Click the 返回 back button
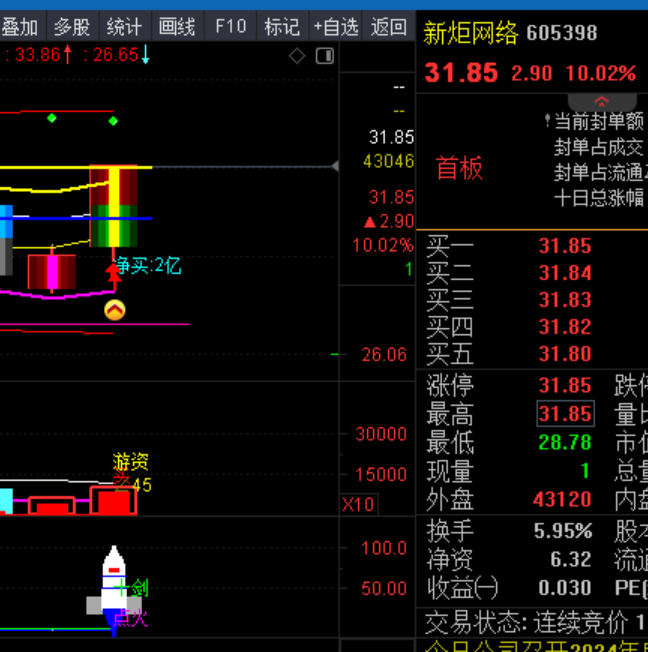The height and width of the screenshot is (652, 648). pyautogui.click(x=388, y=27)
